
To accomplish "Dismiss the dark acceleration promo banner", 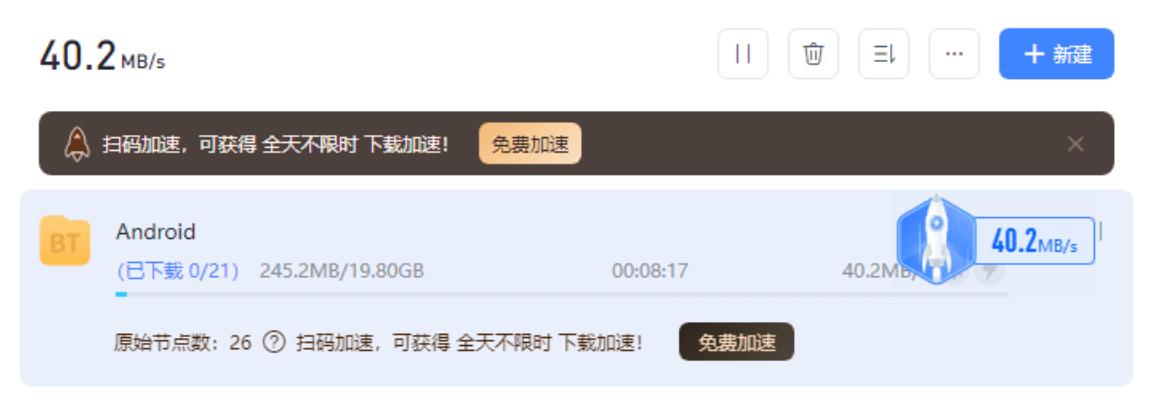I will pyautogui.click(x=1075, y=143).
